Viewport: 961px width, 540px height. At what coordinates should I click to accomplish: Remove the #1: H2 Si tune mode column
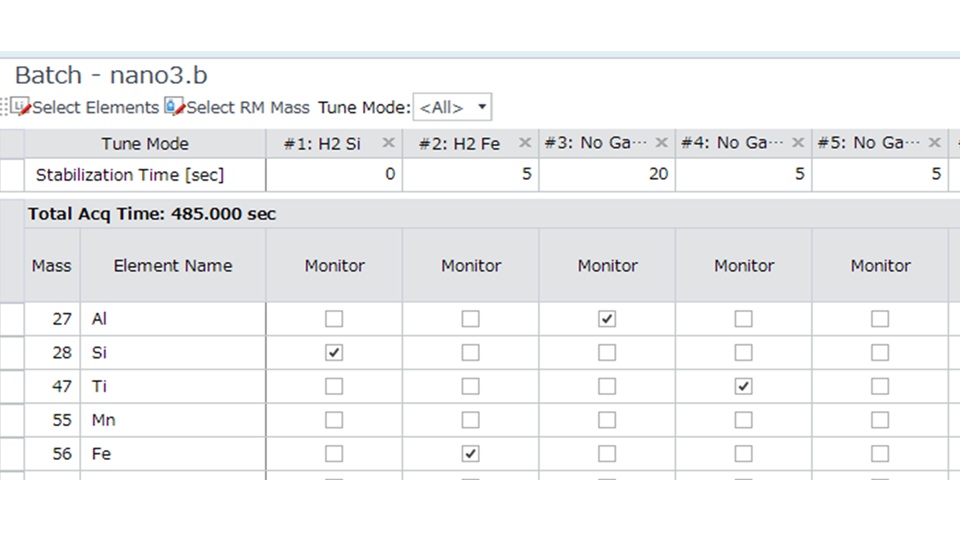[388, 143]
